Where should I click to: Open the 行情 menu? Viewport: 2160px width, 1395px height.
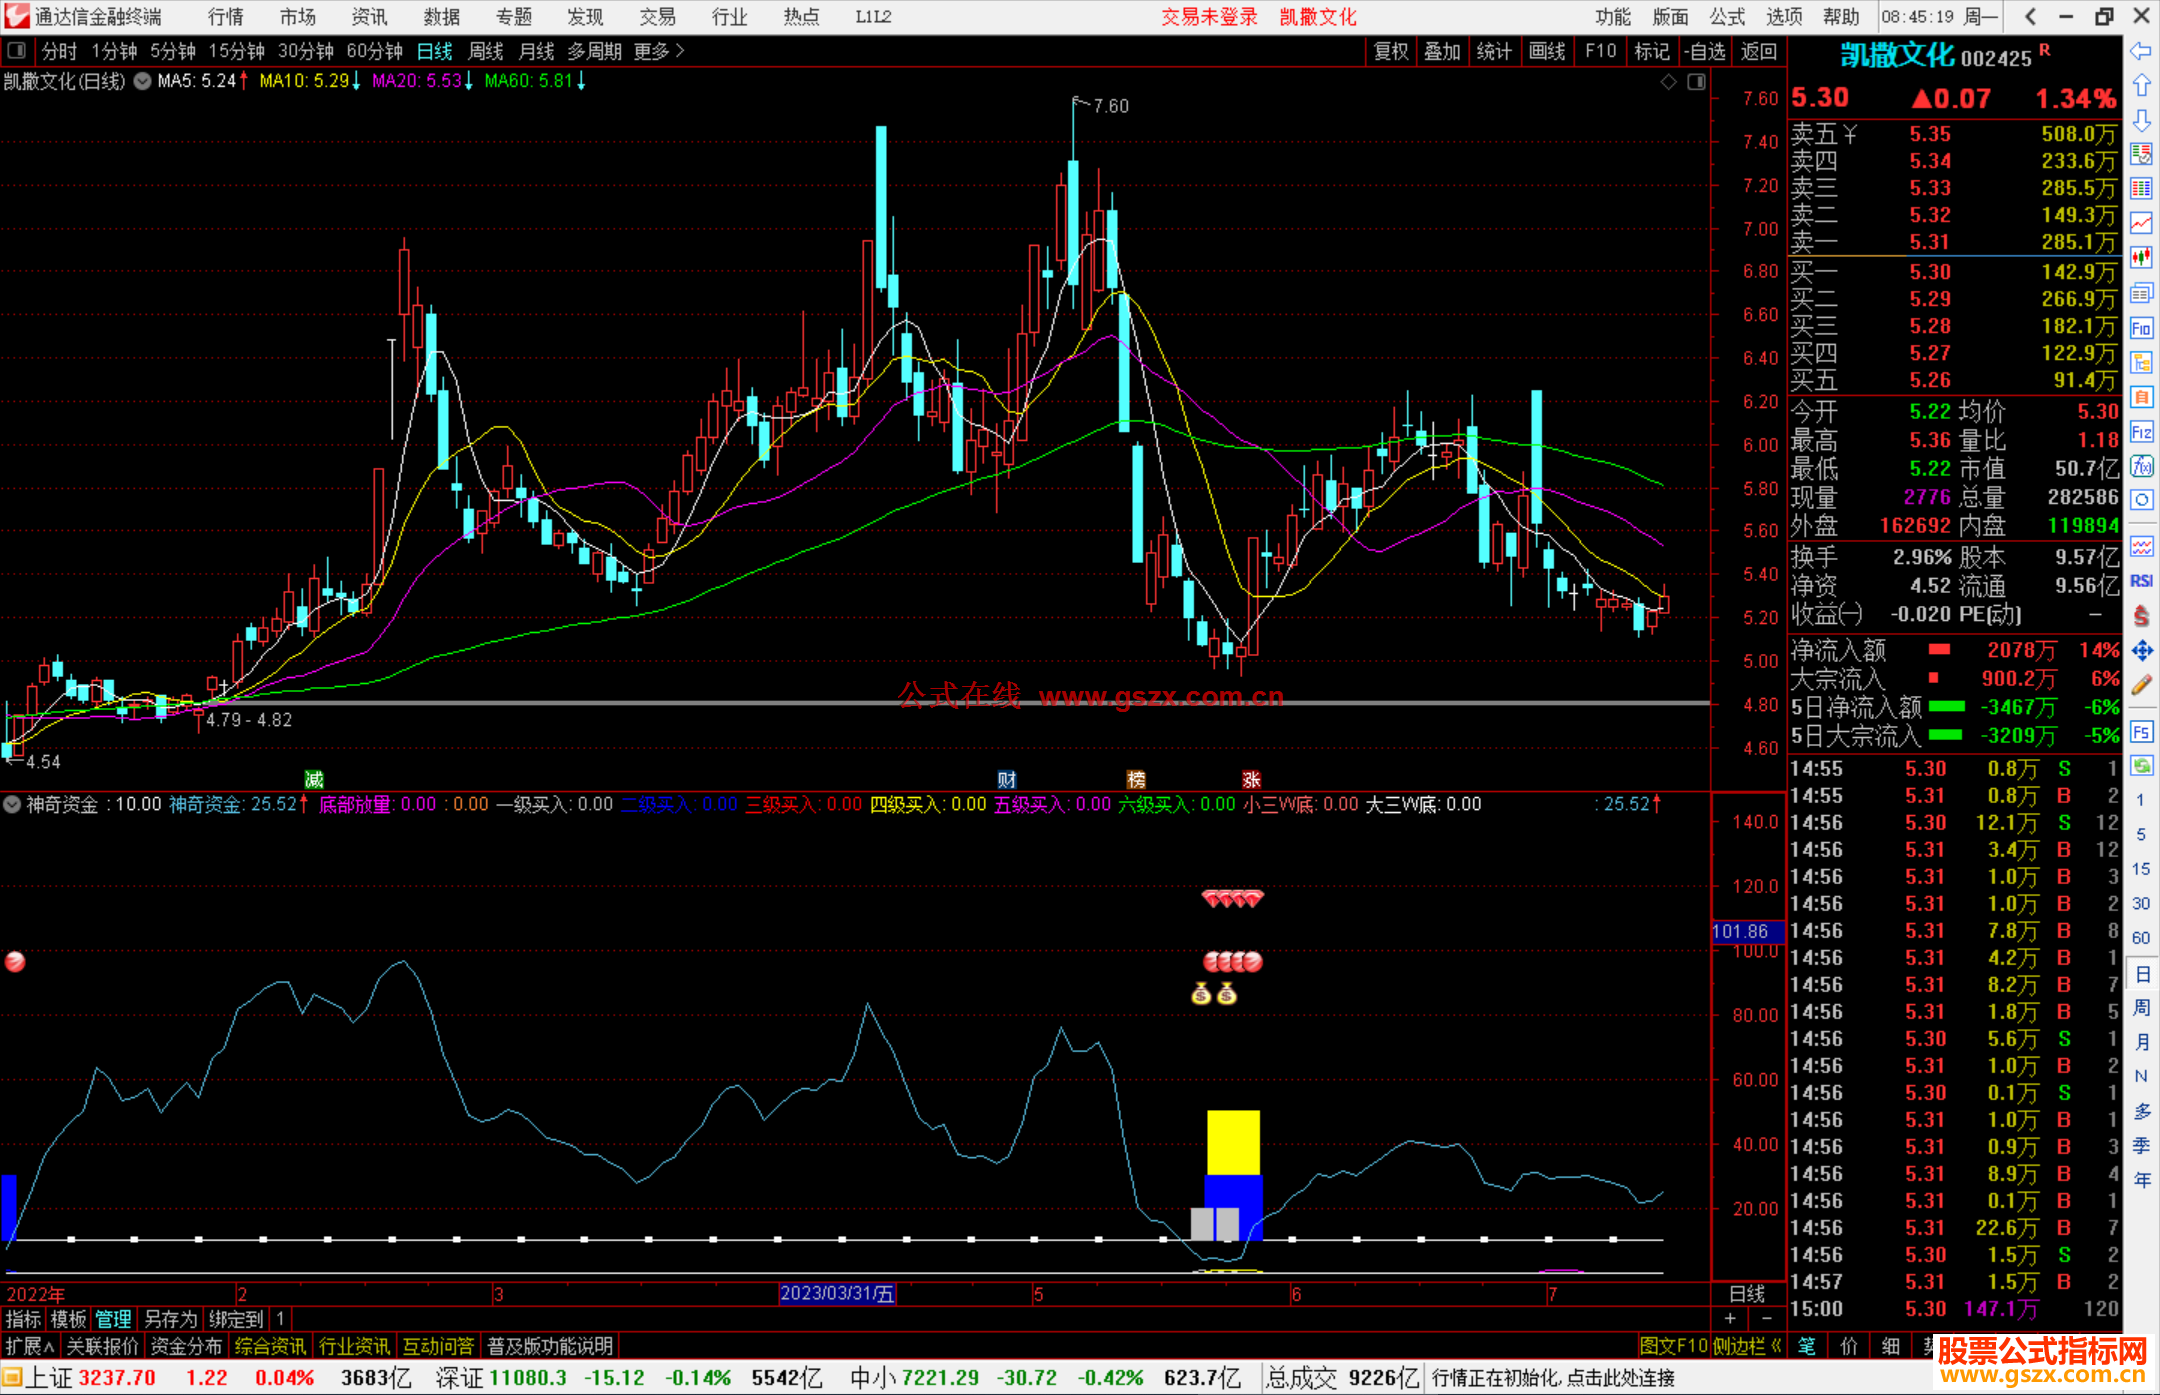225,17
